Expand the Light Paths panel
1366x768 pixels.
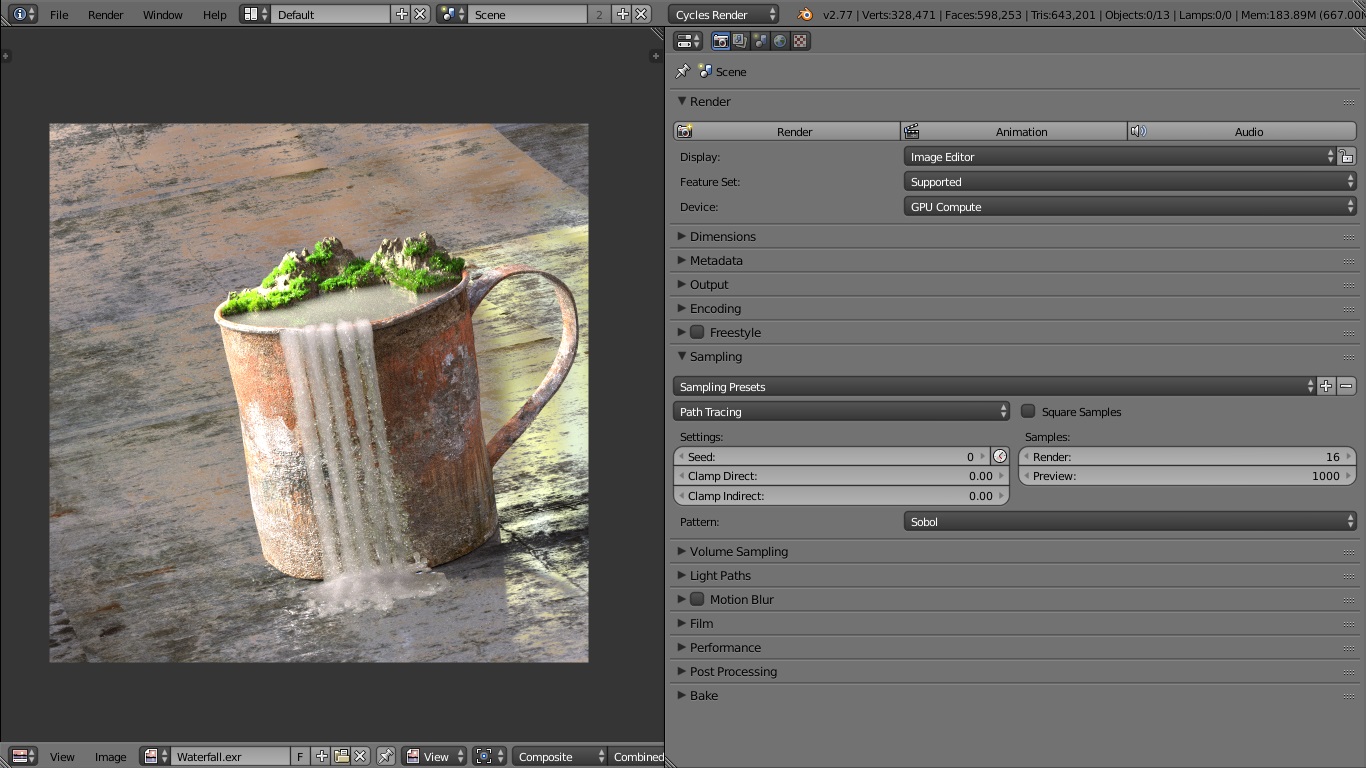click(x=720, y=575)
